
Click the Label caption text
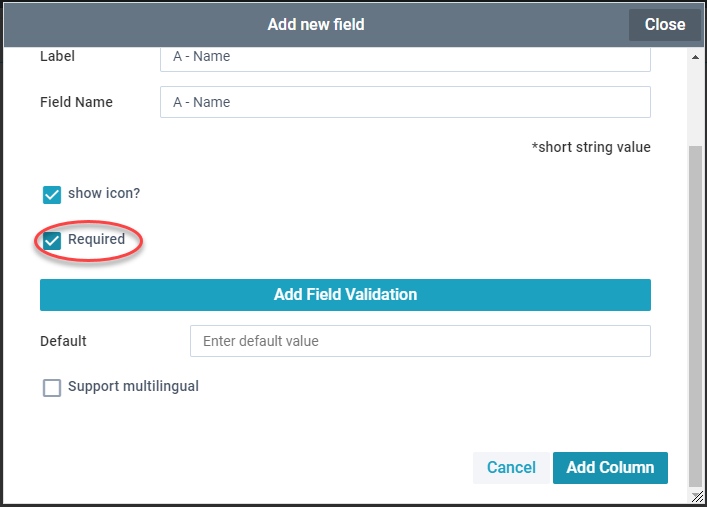tap(57, 57)
